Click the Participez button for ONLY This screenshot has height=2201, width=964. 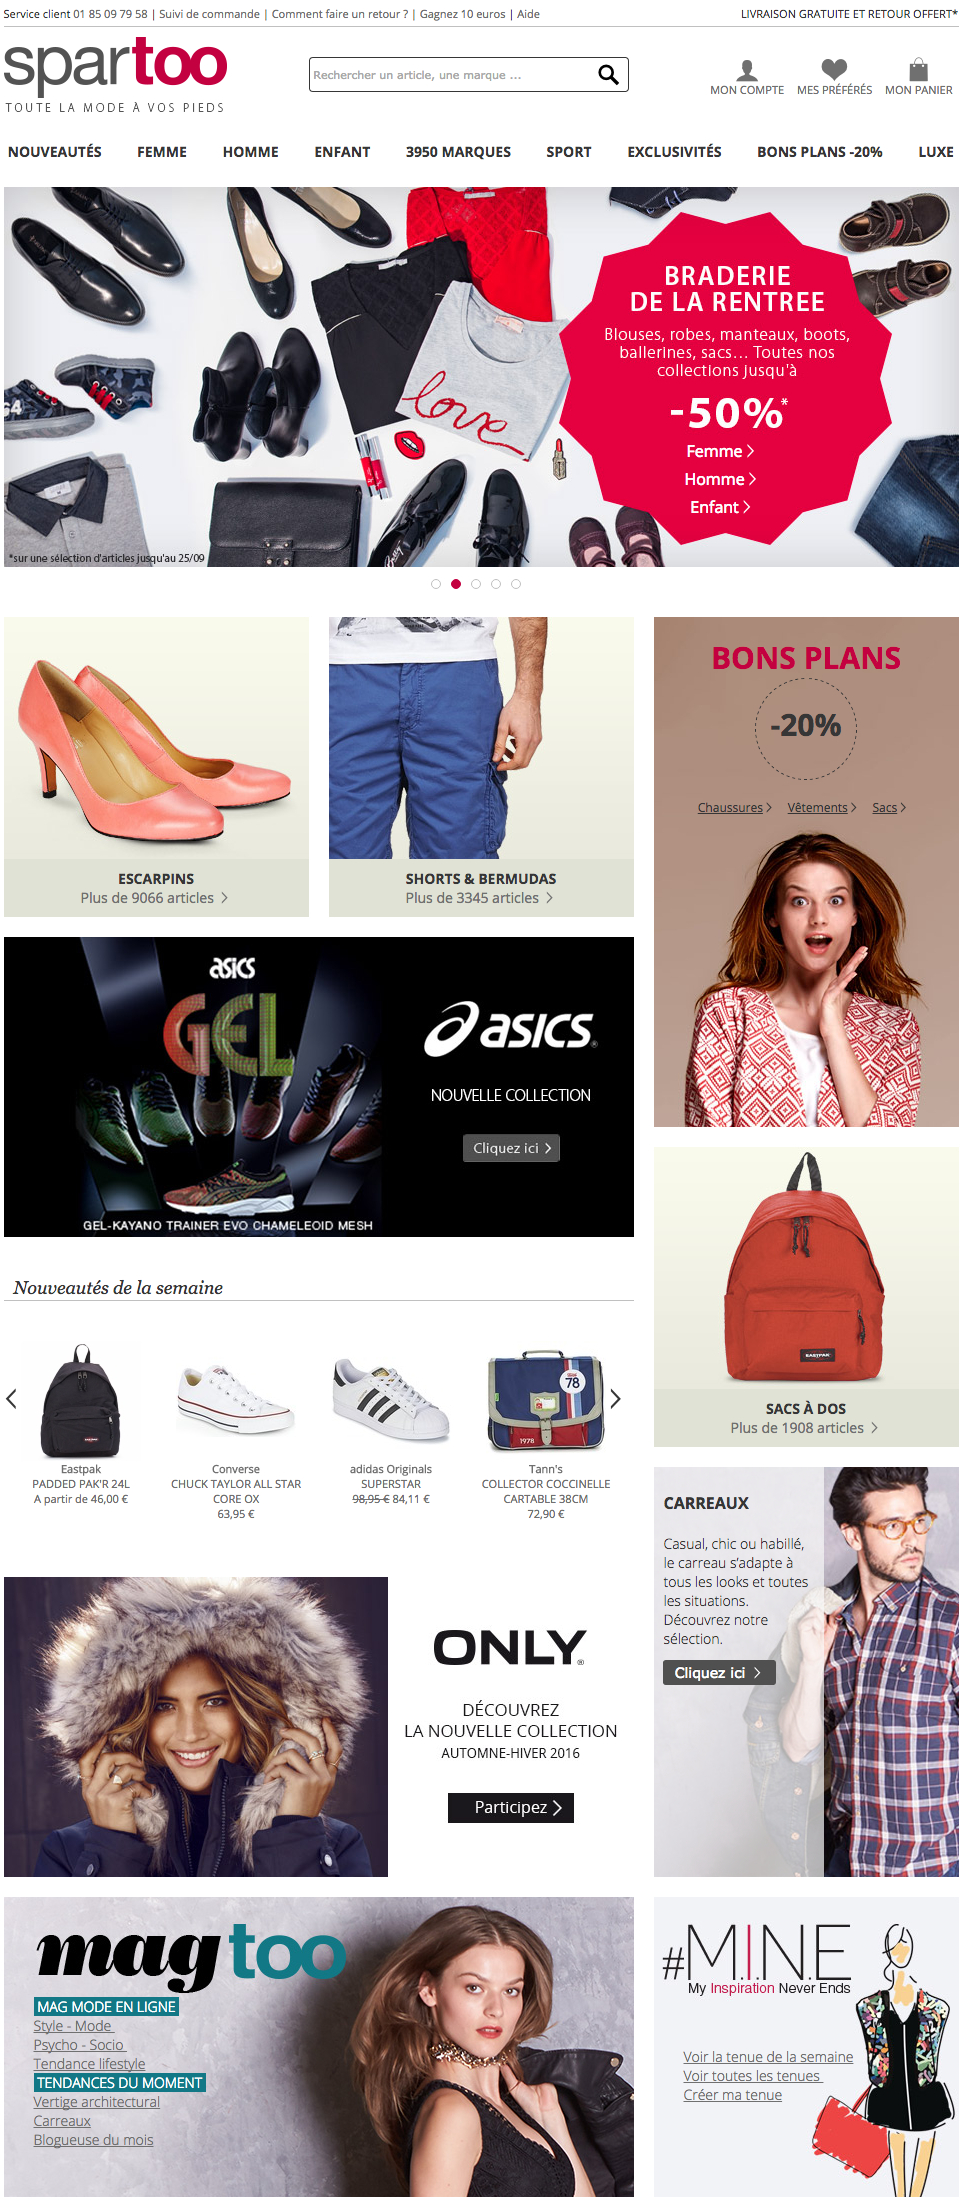pyautogui.click(x=511, y=1808)
